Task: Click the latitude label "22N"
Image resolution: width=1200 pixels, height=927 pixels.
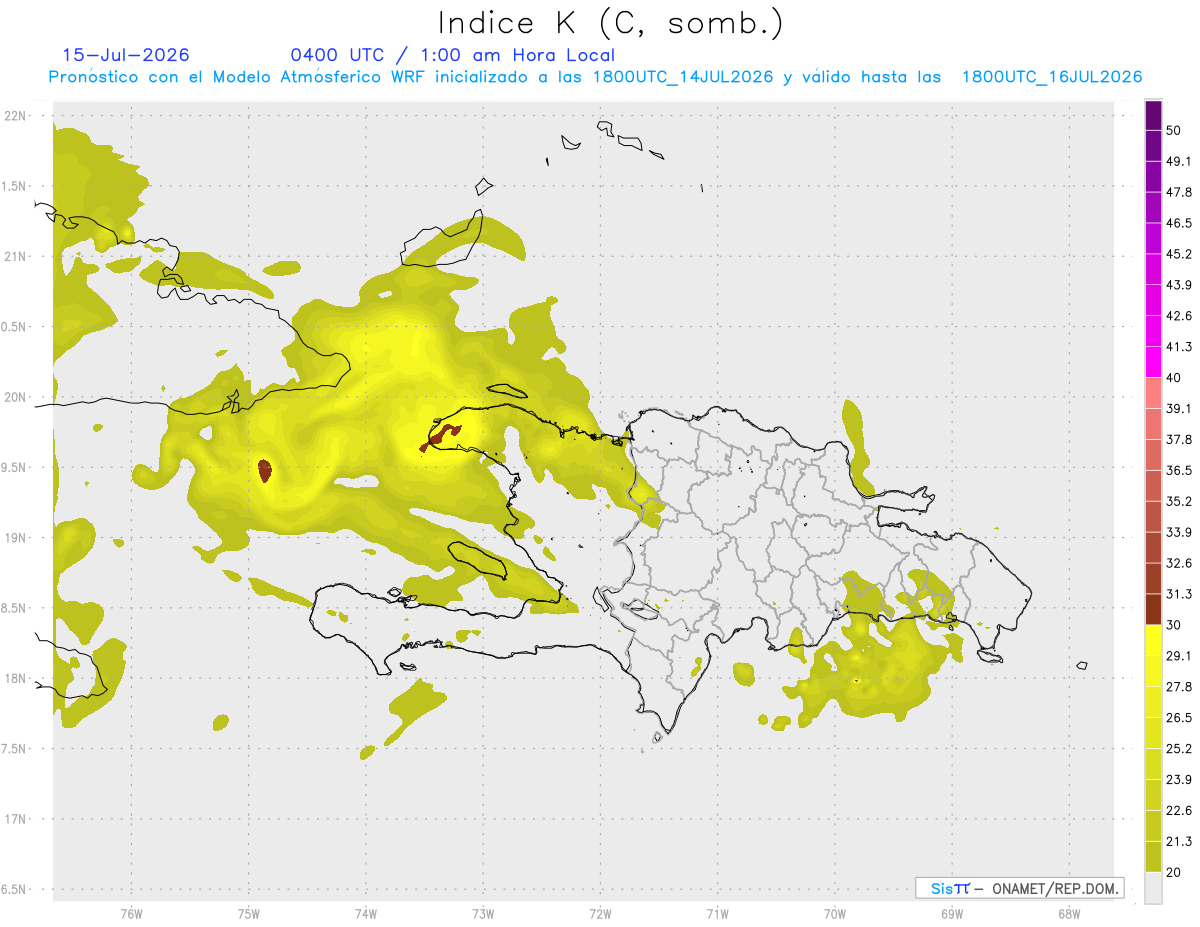Action: click(17, 115)
